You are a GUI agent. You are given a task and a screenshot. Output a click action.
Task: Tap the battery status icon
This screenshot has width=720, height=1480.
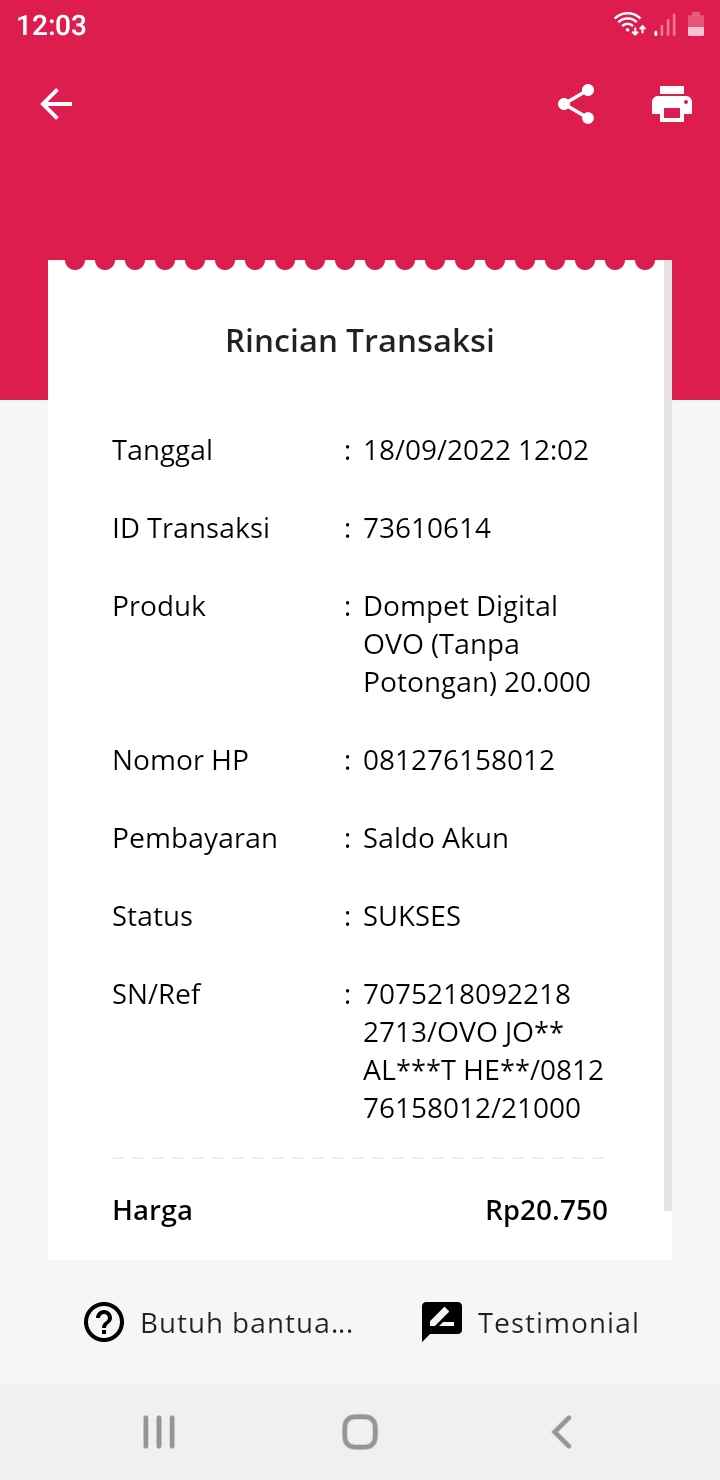696,24
